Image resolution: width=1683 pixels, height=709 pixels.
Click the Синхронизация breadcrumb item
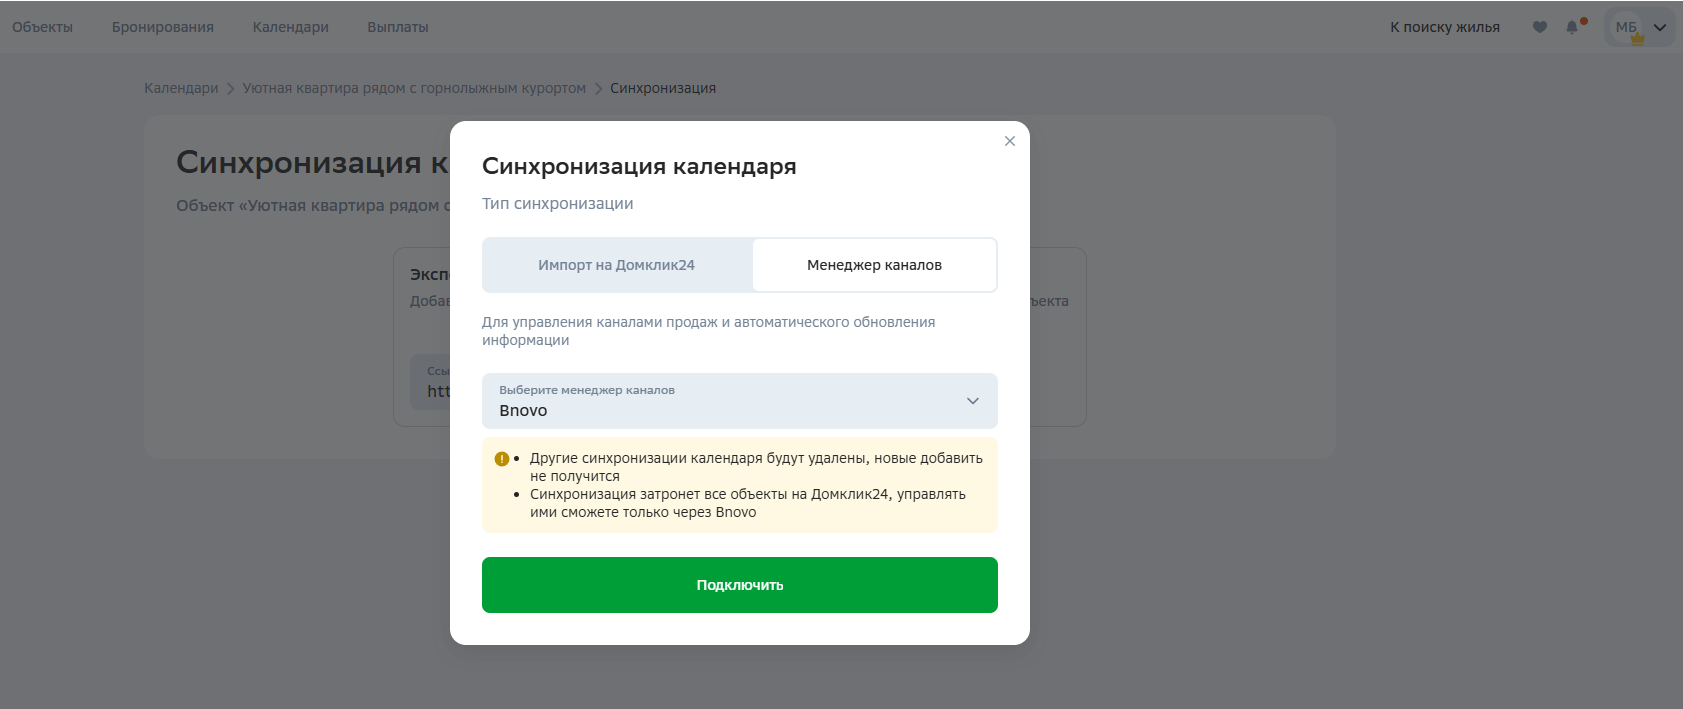pyautogui.click(x=663, y=88)
